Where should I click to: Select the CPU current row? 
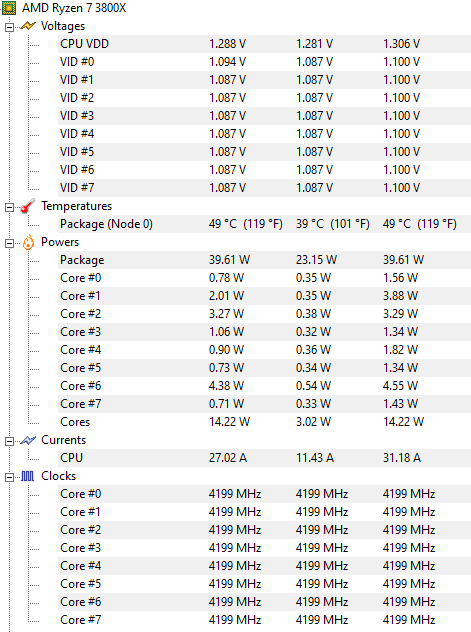pyautogui.click(x=264, y=458)
